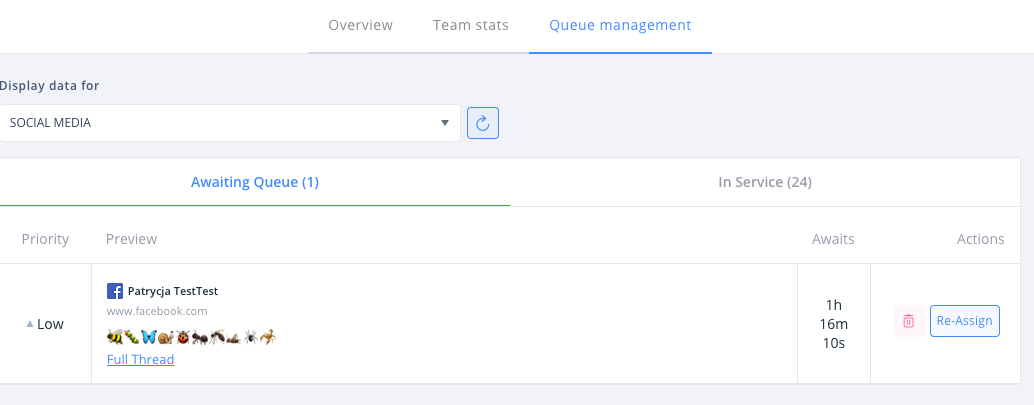This screenshot has height=405, width=1034.
Task: Switch to the Overview tab
Action: pyautogui.click(x=360, y=25)
